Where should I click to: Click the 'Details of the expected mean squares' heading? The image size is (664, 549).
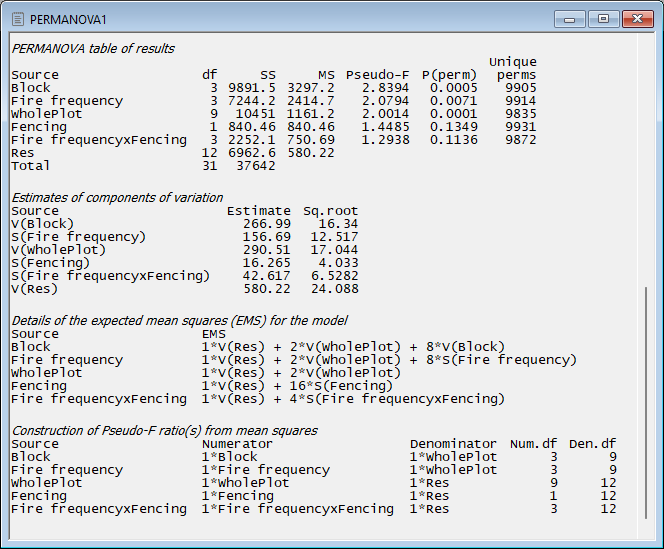coord(179,321)
